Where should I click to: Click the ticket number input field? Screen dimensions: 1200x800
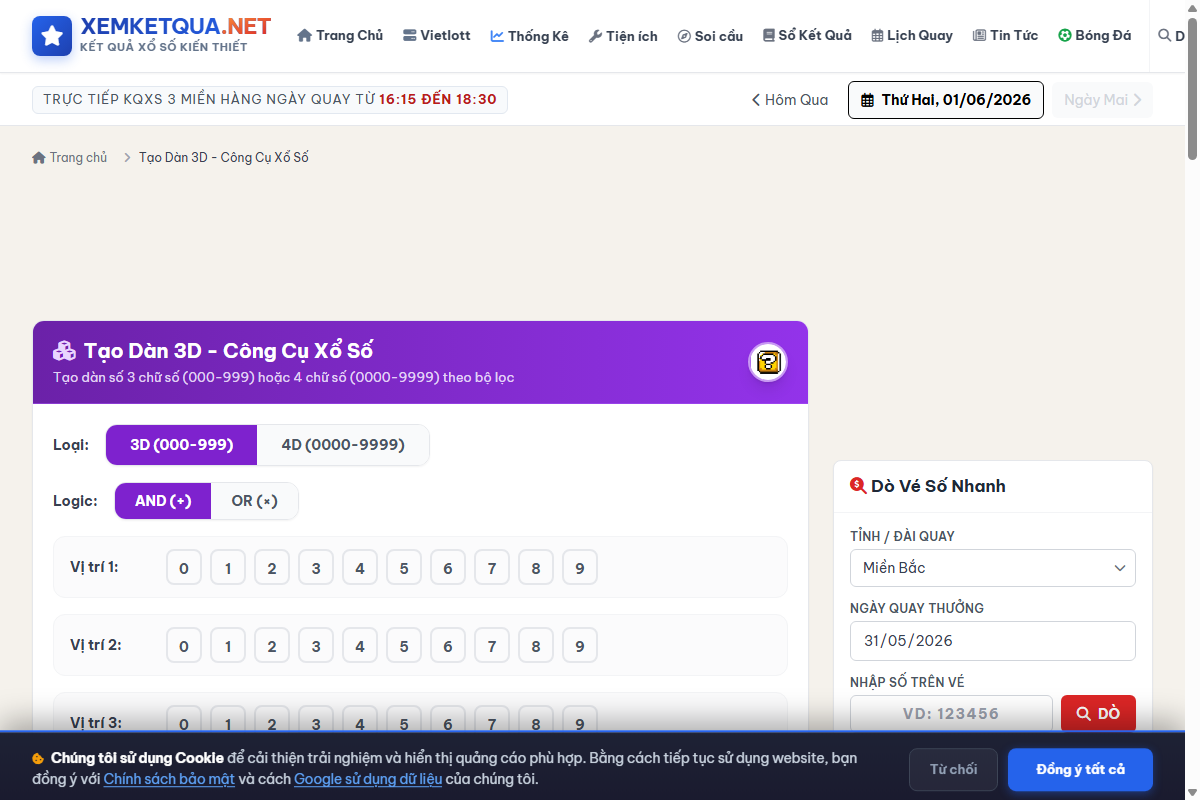951,714
